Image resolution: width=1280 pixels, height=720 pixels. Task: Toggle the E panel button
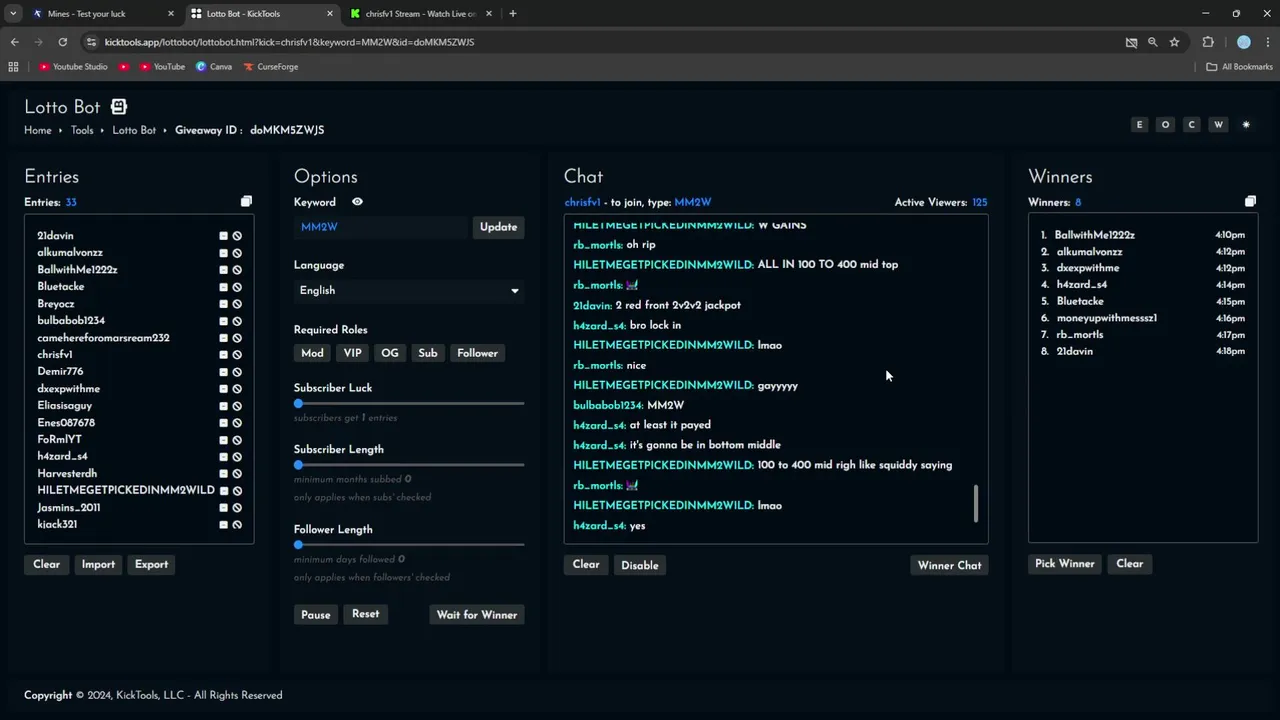pyautogui.click(x=1139, y=125)
